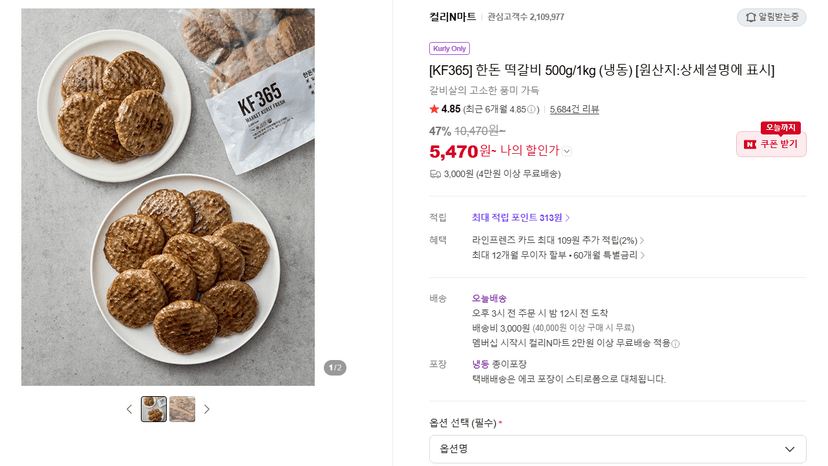Screen dimensions: 828x466
Task: Click the delivery truck icon by 3,000원
Action: [435, 174]
